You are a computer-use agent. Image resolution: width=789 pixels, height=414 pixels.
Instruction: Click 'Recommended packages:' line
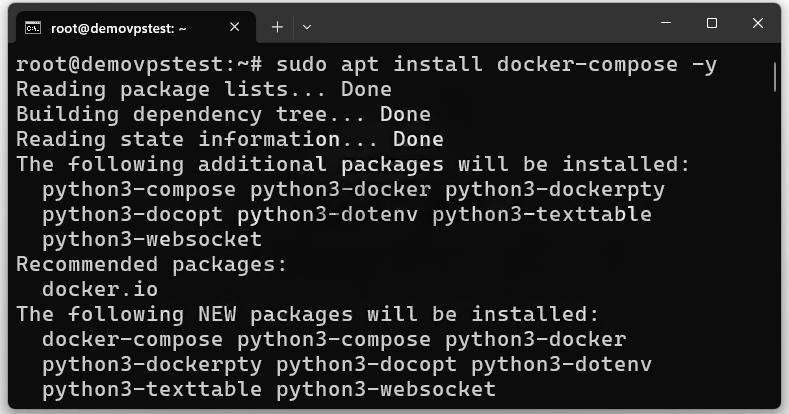pyautogui.click(x=151, y=265)
